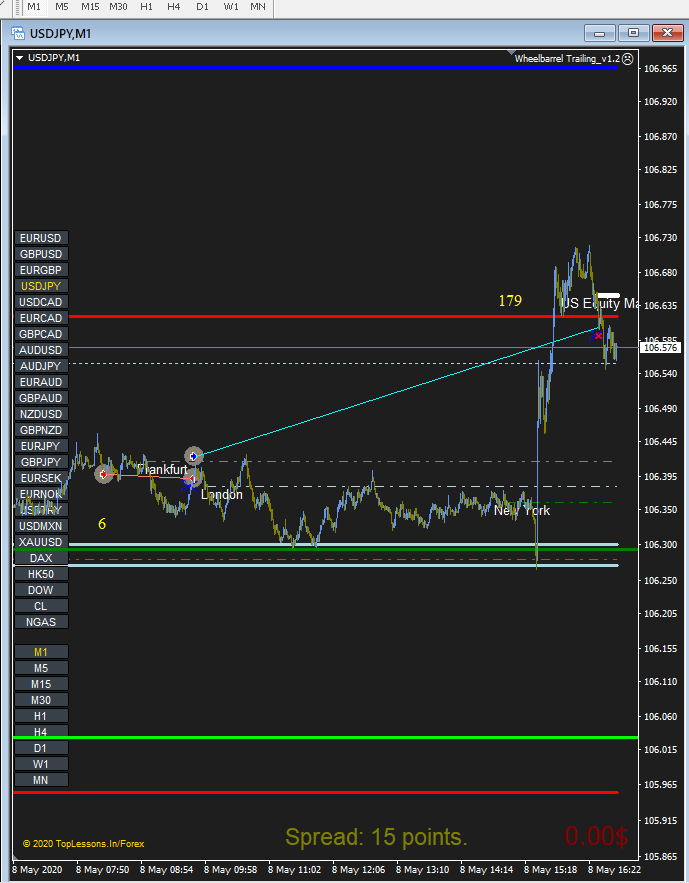Restore the USDJPY,M1 chart window
Image resolution: width=689 pixels, height=883 pixels.
click(633, 33)
